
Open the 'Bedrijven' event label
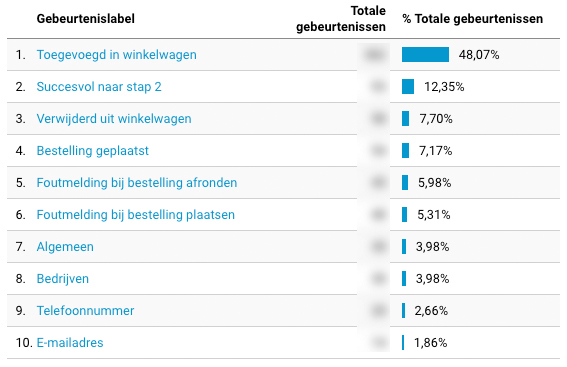pyautogui.click(x=63, y=279)
